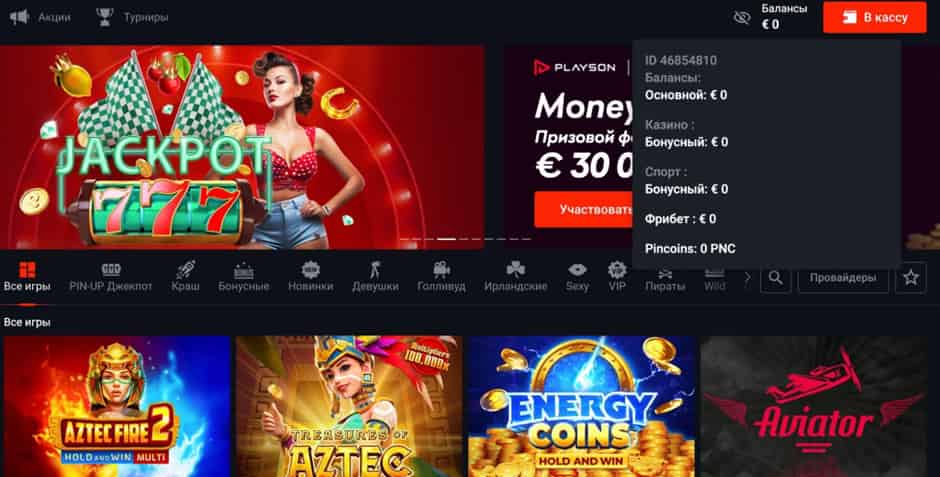Screen dimensions: 940x477
Task: Open the Energy Coins game thumbnail
Action: coord(582,406)
